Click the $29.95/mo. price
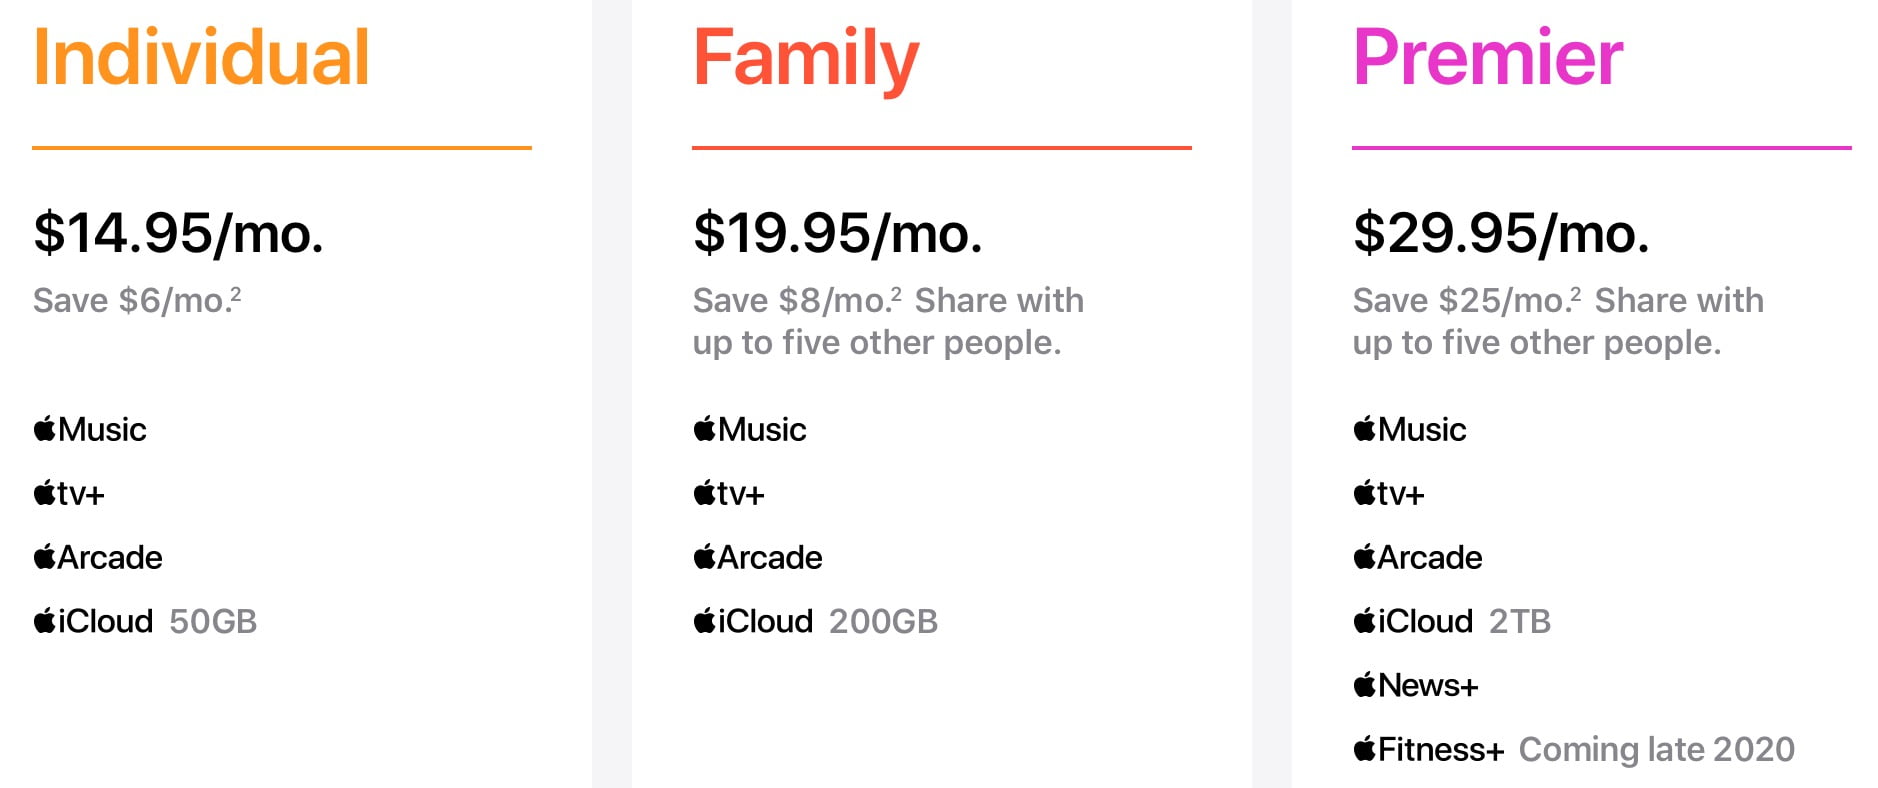The image size is (1878, 788). pos(1500,234)
